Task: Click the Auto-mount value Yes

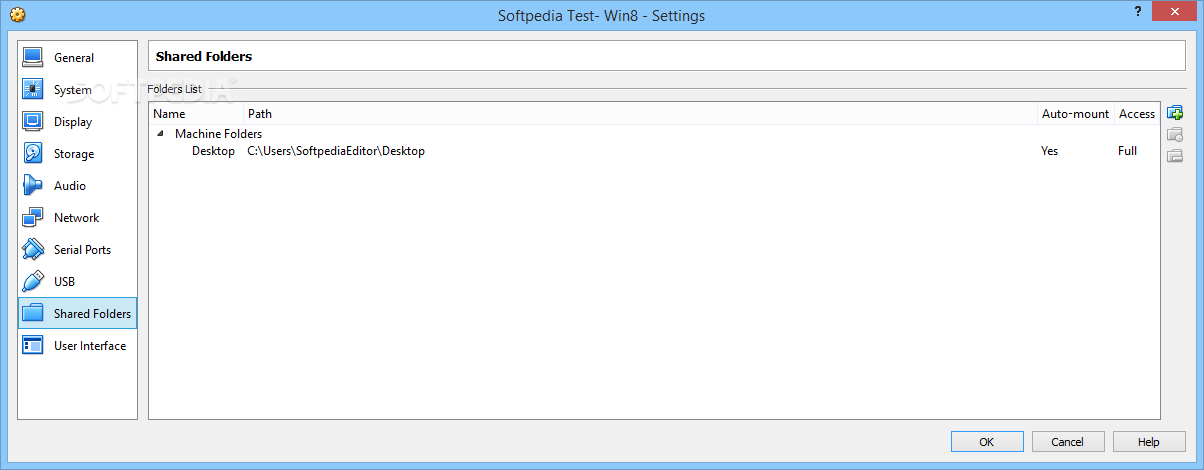Action: 1049,151
